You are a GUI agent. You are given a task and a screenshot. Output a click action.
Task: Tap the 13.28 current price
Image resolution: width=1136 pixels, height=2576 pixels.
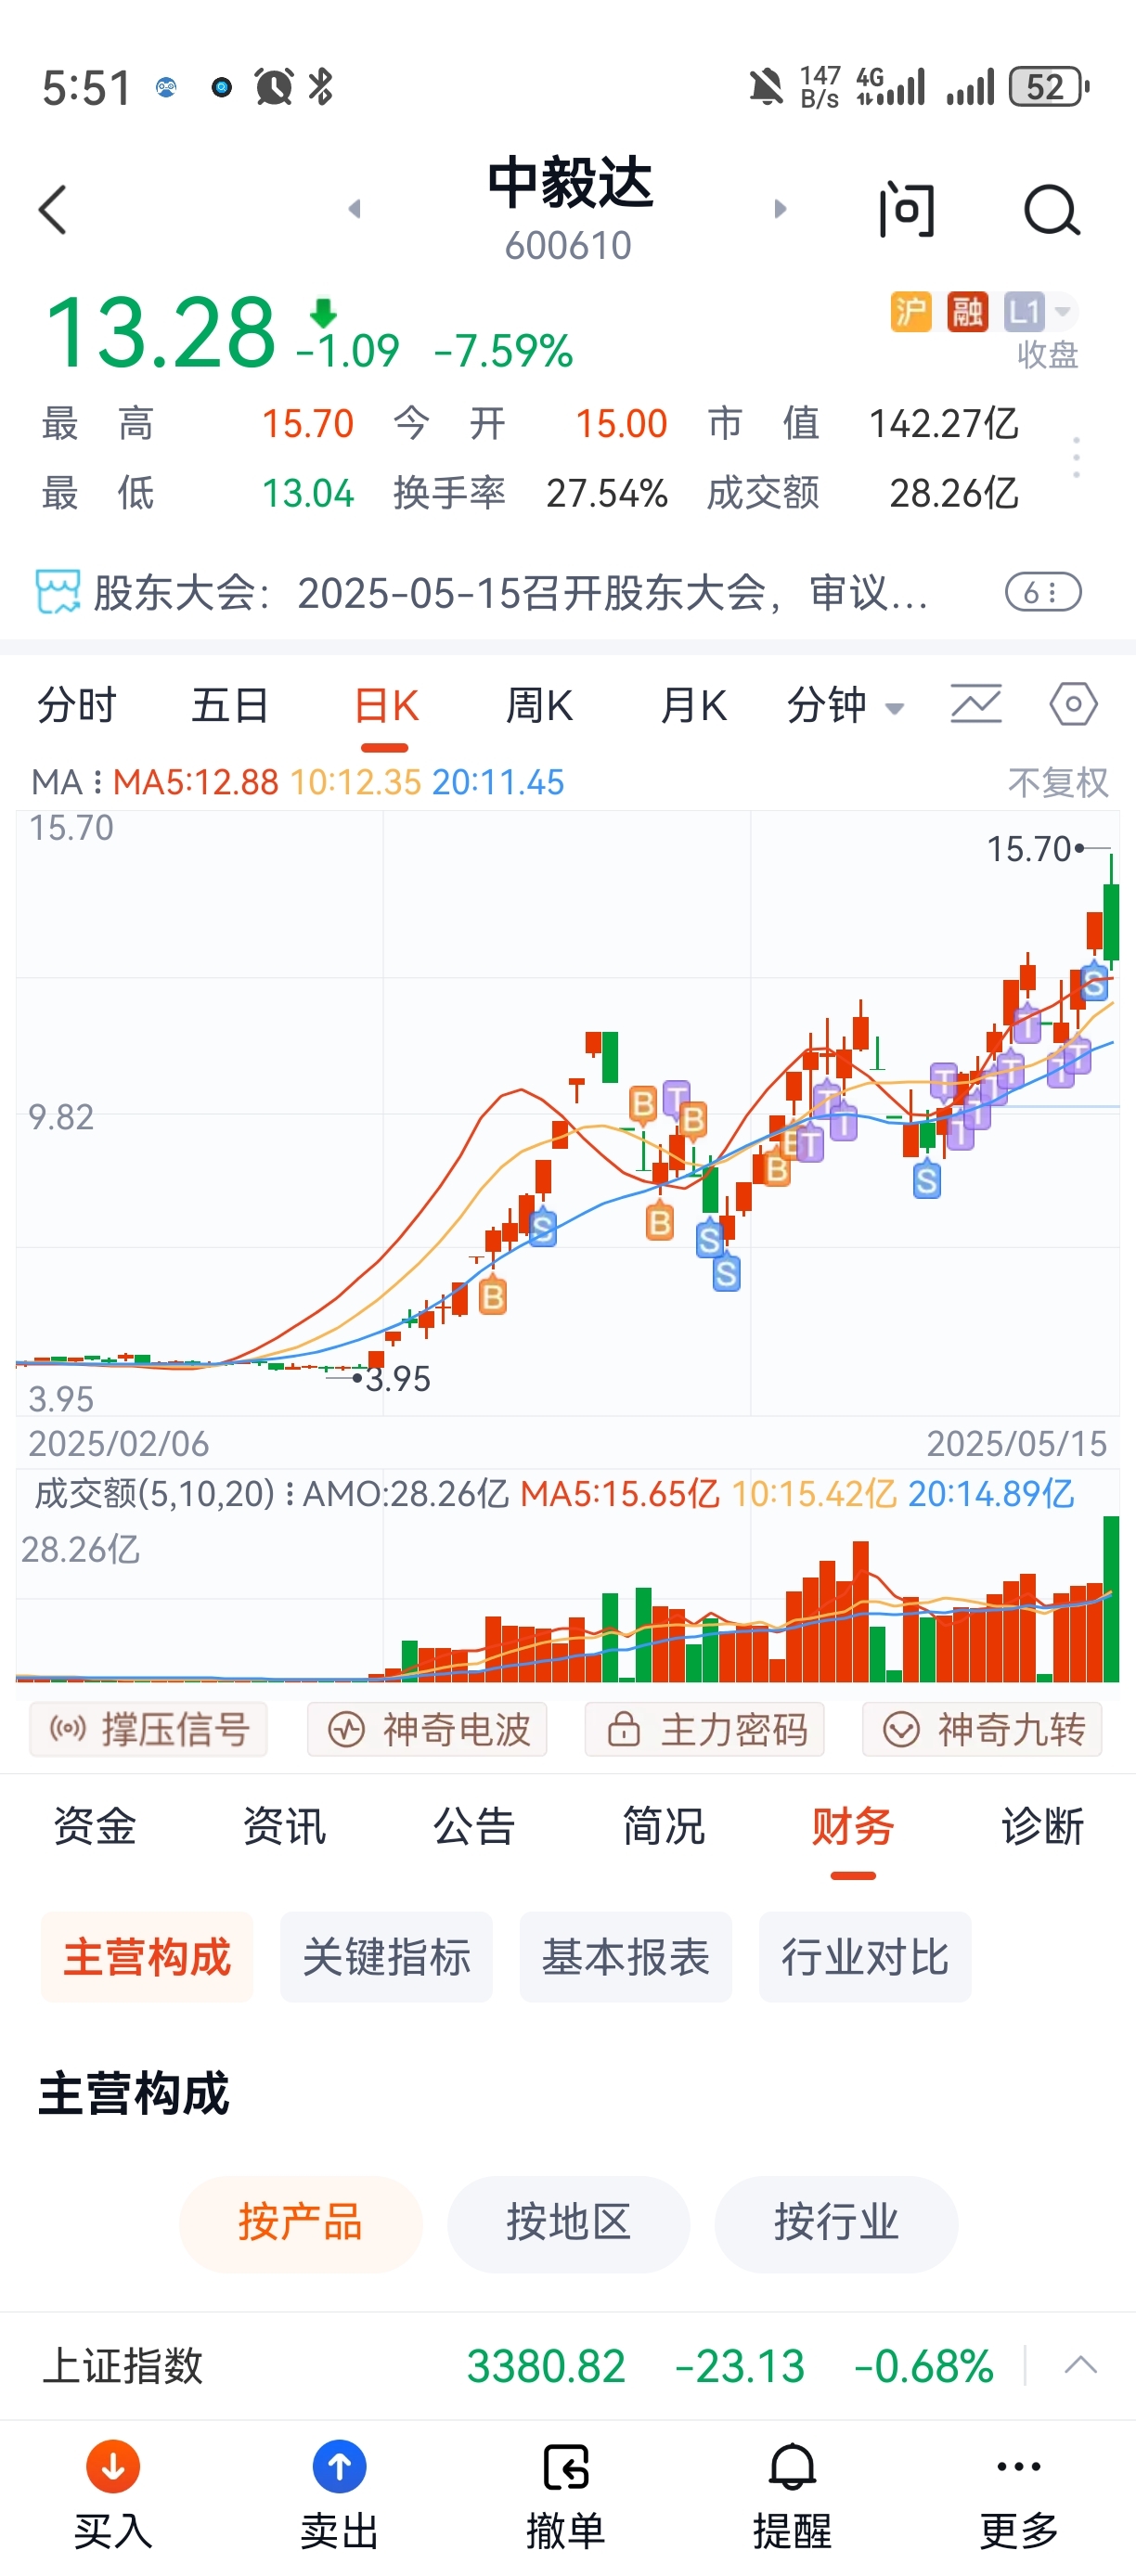161,332
